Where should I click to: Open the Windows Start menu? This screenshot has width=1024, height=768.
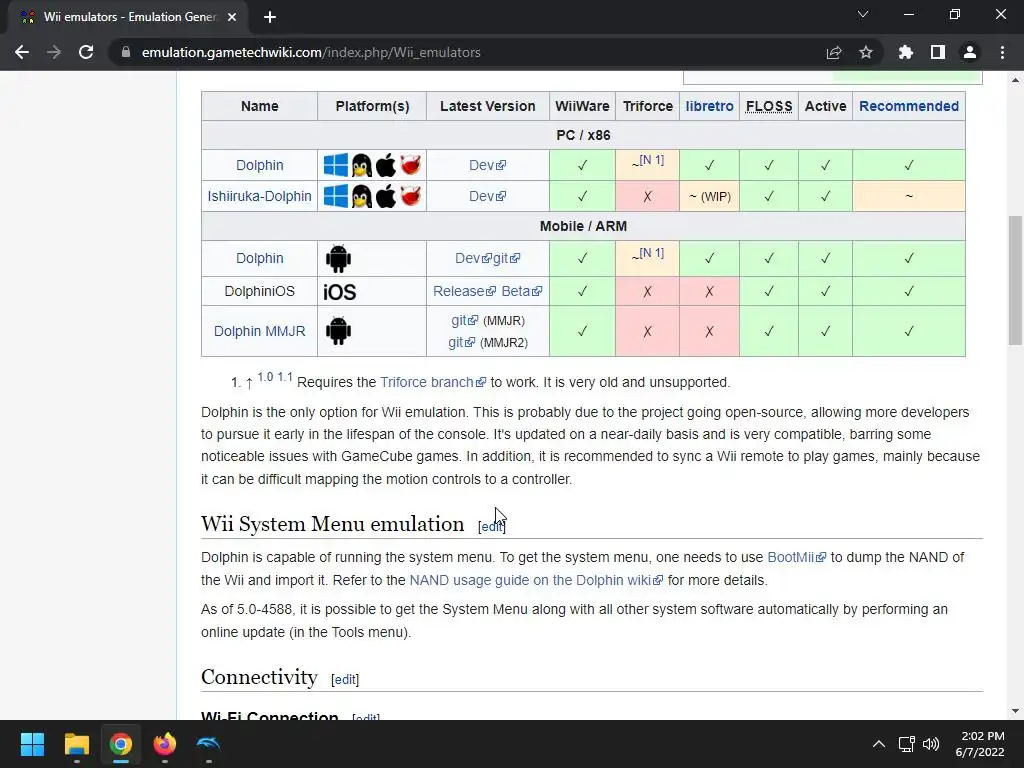pos(32,744)
